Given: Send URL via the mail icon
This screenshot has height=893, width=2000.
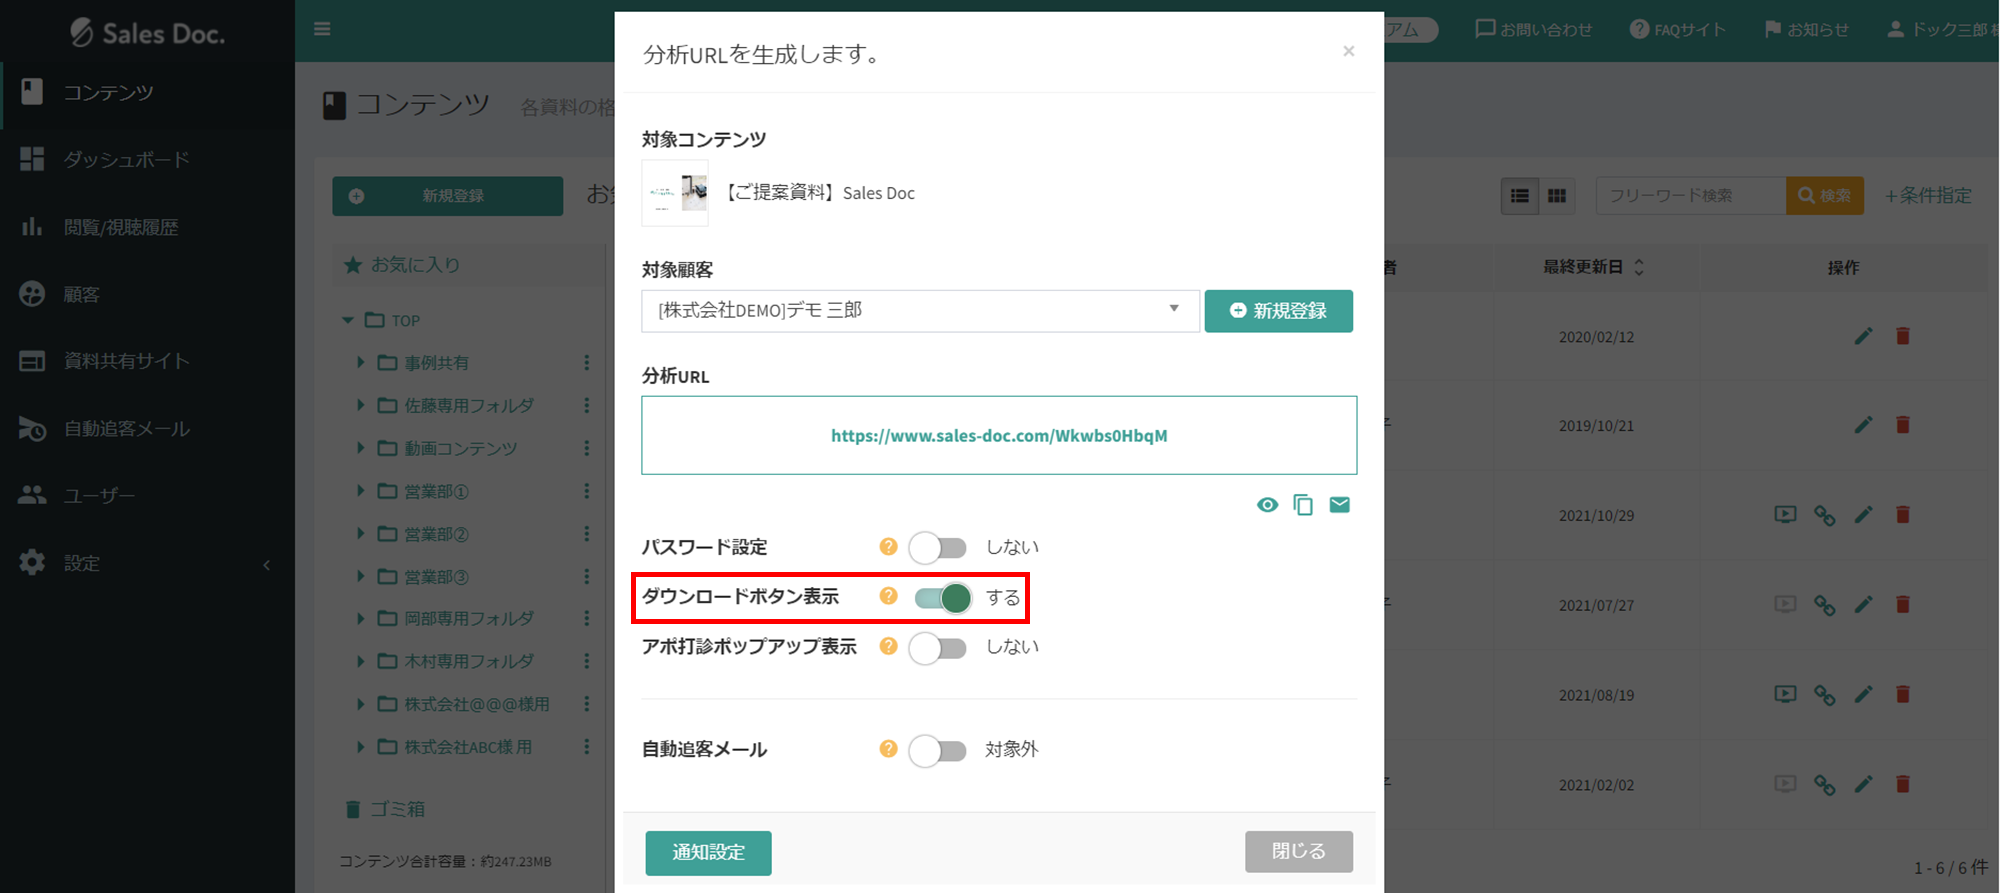Looking at the screenshot, I should click(1340, 505).
